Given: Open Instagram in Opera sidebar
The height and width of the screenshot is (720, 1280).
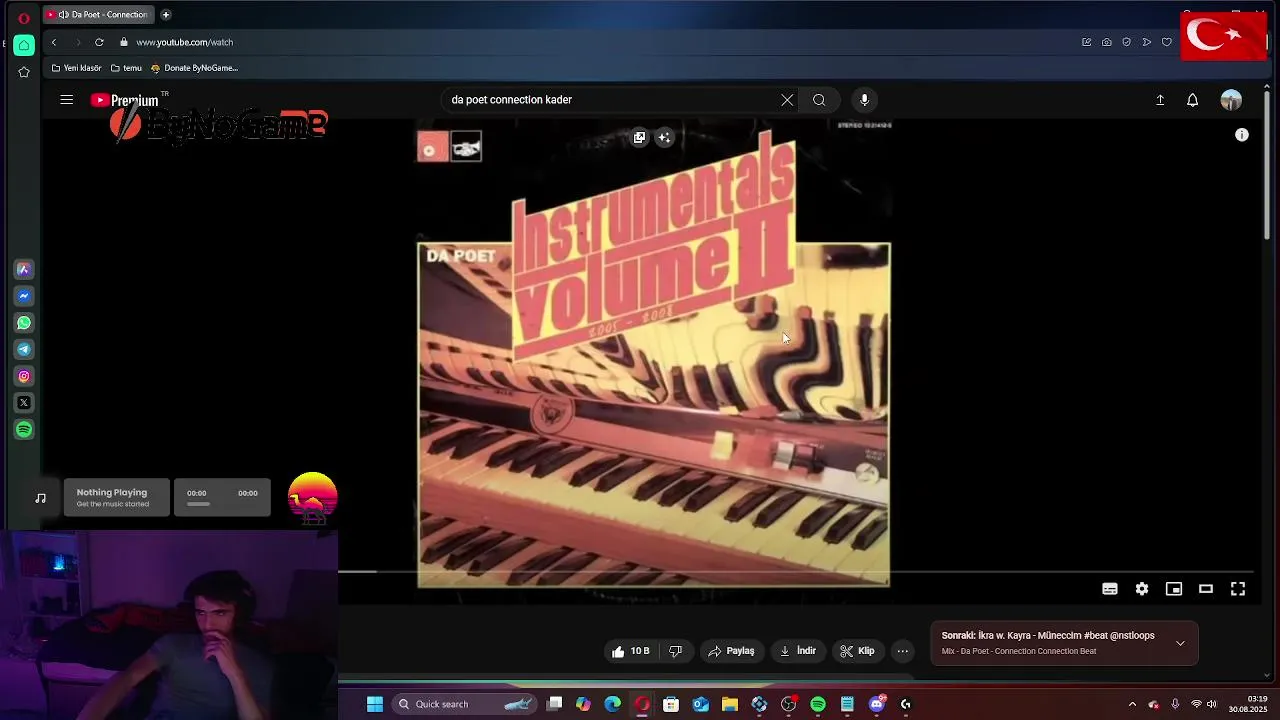Looking at the screenshot, I should click(x=24, y=376).
